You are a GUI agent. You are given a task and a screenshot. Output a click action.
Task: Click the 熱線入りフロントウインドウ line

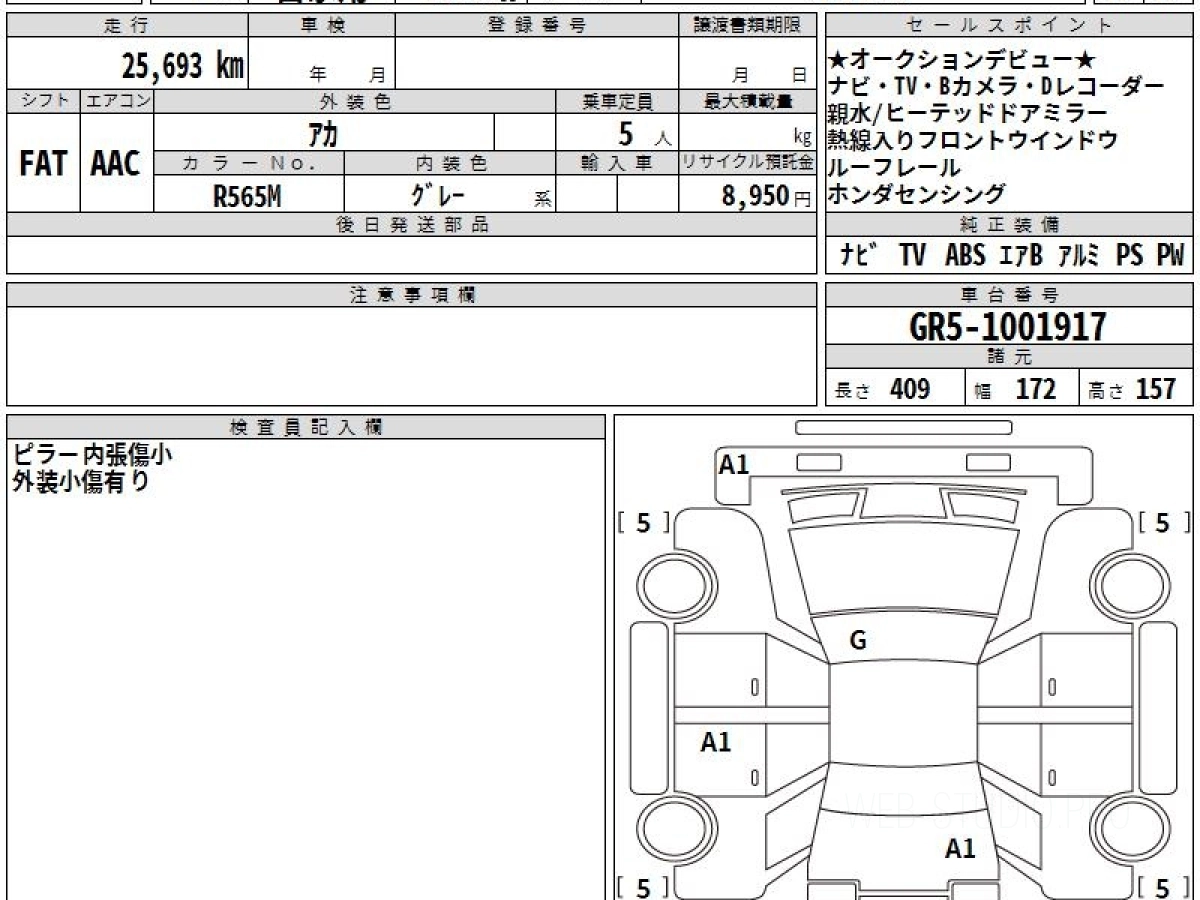(972, 140)
